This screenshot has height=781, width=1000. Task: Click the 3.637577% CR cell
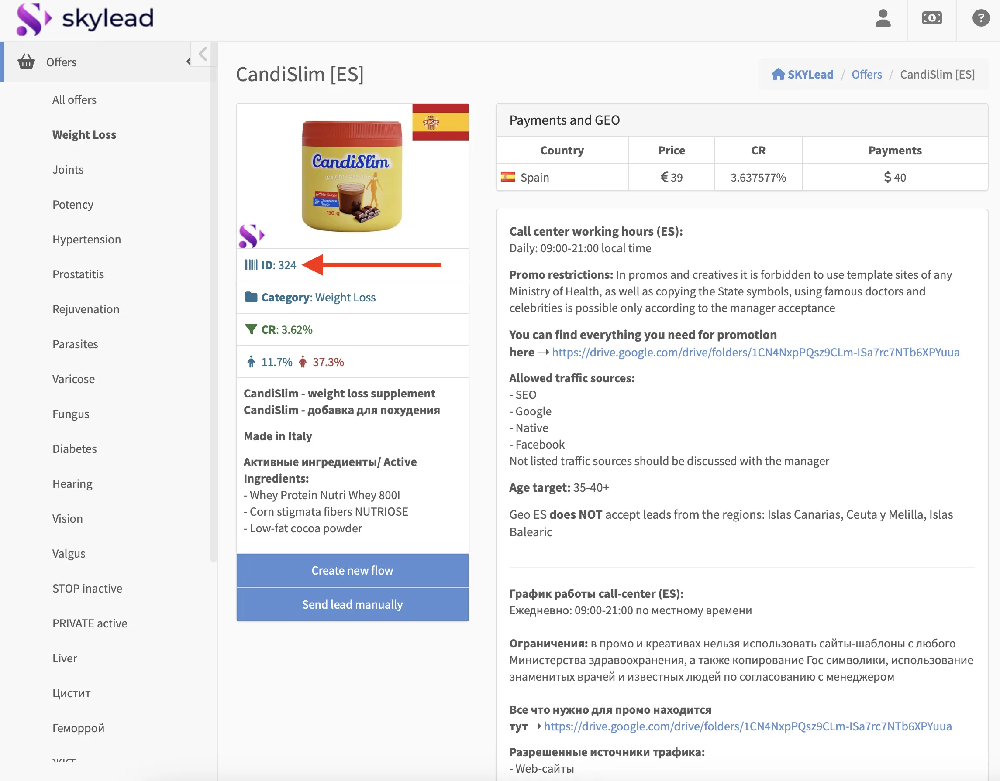point(758,177)
